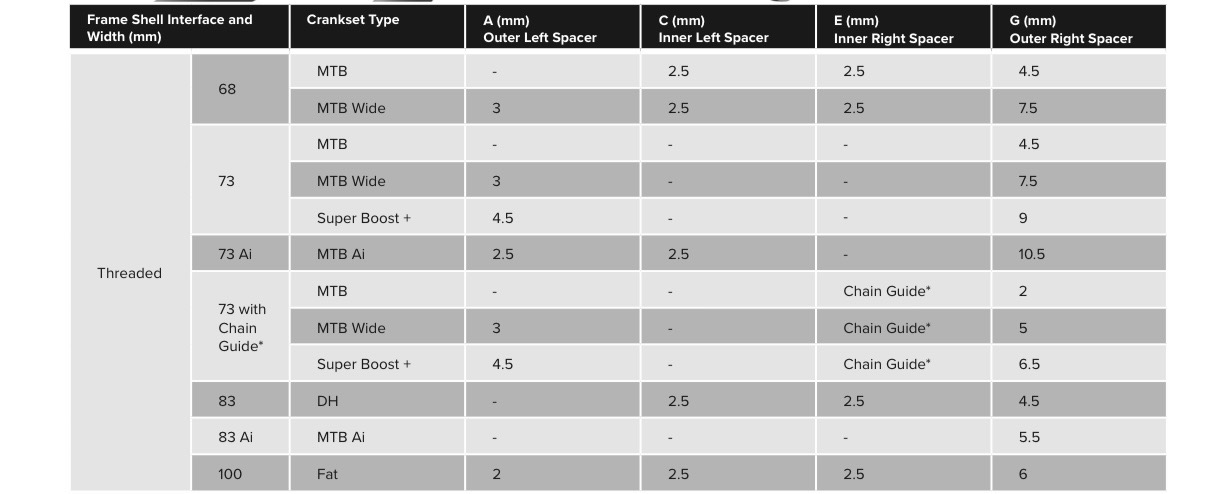Click the Threaded interface cell

point(129,273)
